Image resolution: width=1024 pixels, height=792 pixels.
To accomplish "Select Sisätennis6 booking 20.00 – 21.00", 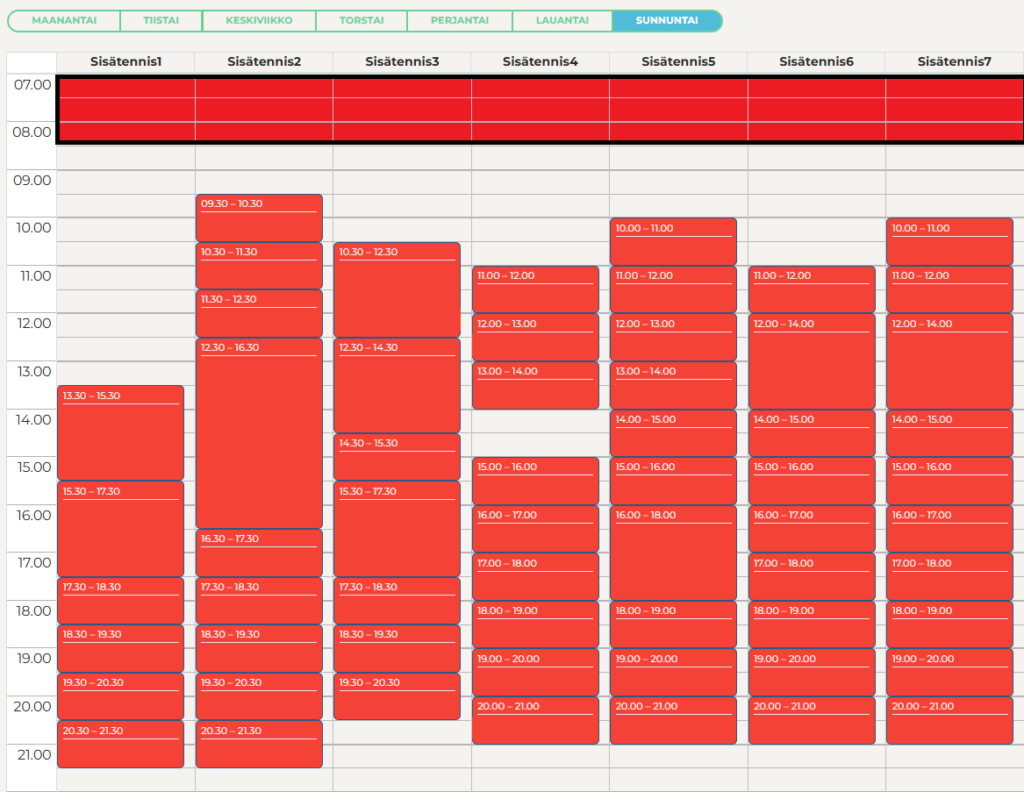I will [x=812, y=720].
